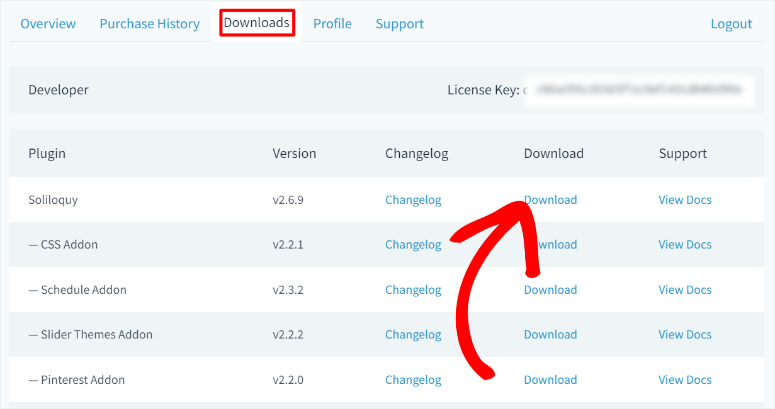Download the Soliloquy plugin

coord(551,200)
